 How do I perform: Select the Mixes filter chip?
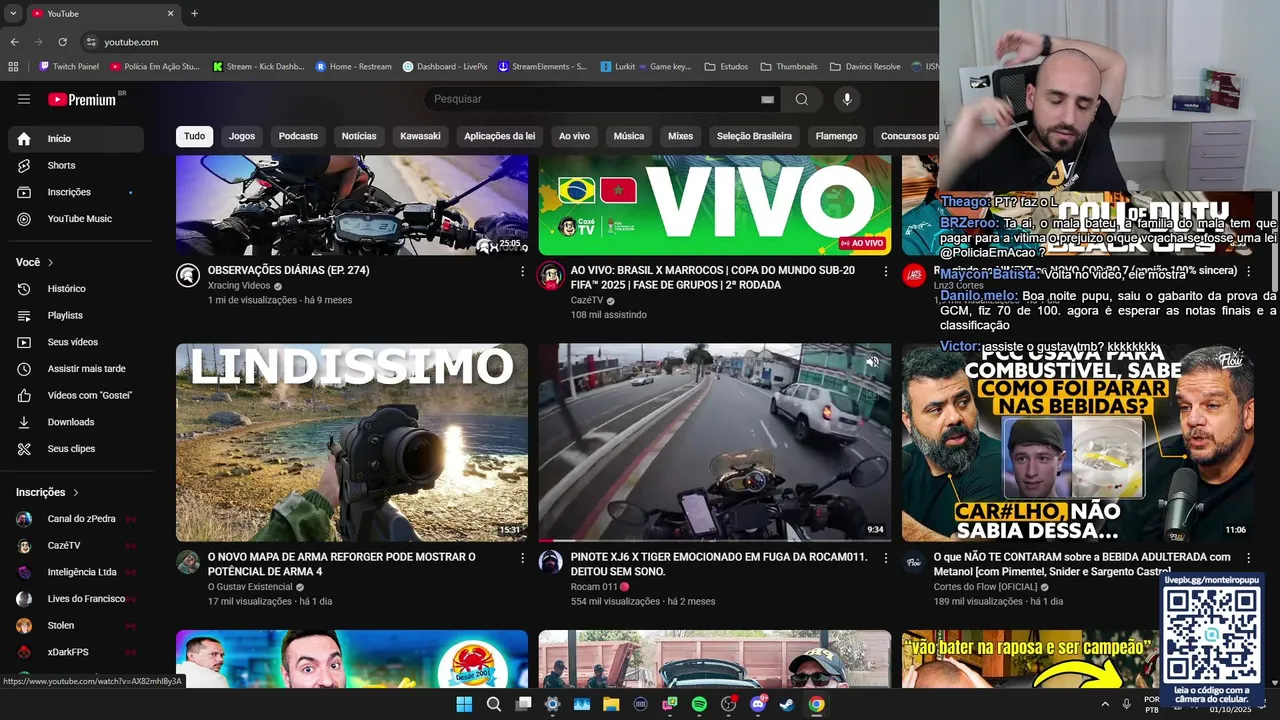coord(680,136)
